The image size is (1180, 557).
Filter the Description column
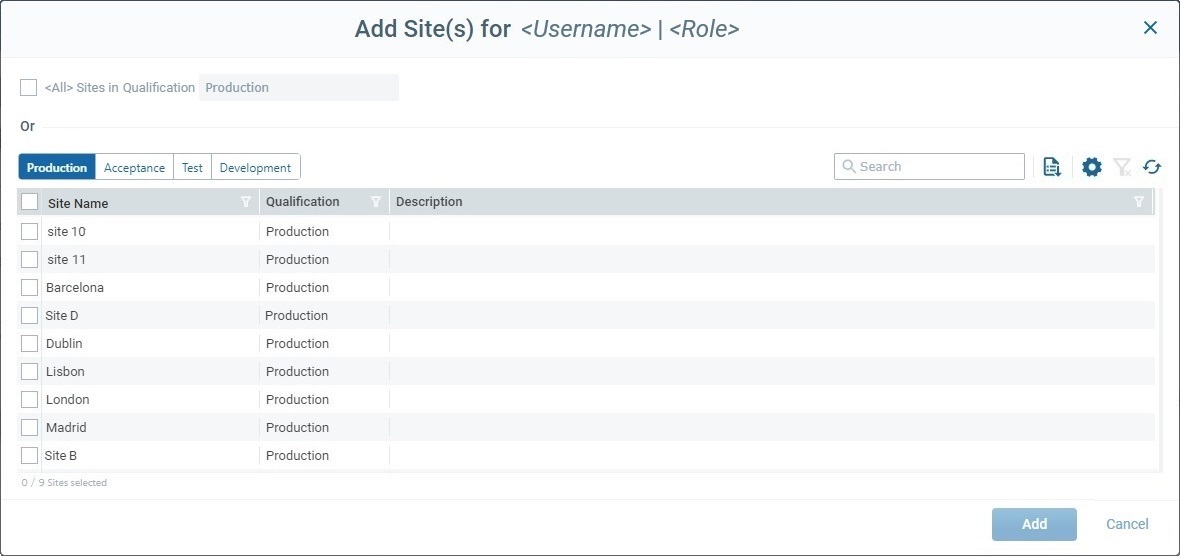(1138, 202)
